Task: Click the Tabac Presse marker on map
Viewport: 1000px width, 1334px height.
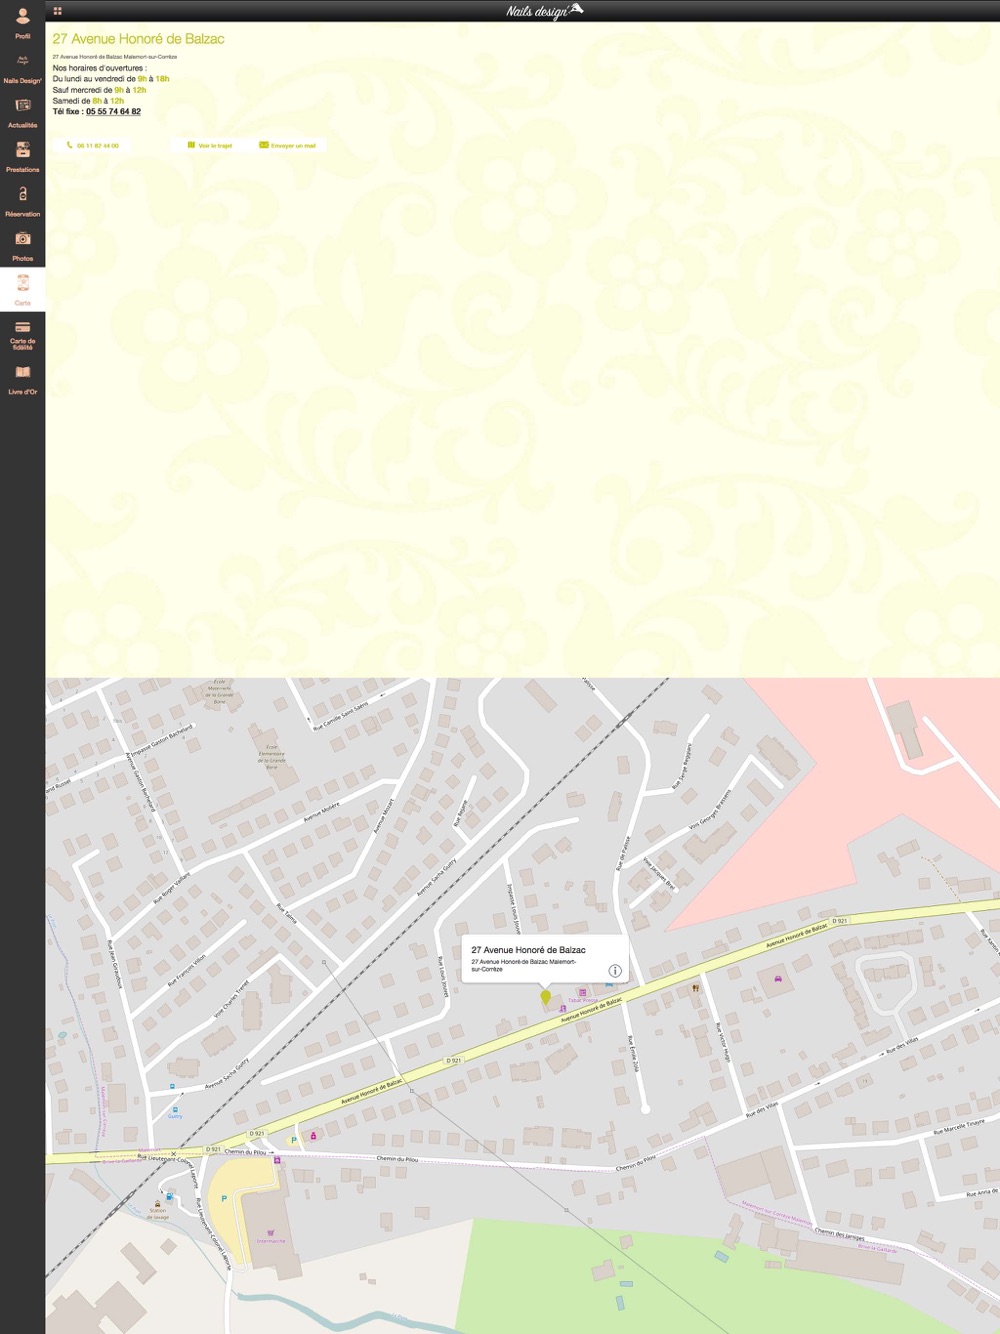Action: (583, 993)
